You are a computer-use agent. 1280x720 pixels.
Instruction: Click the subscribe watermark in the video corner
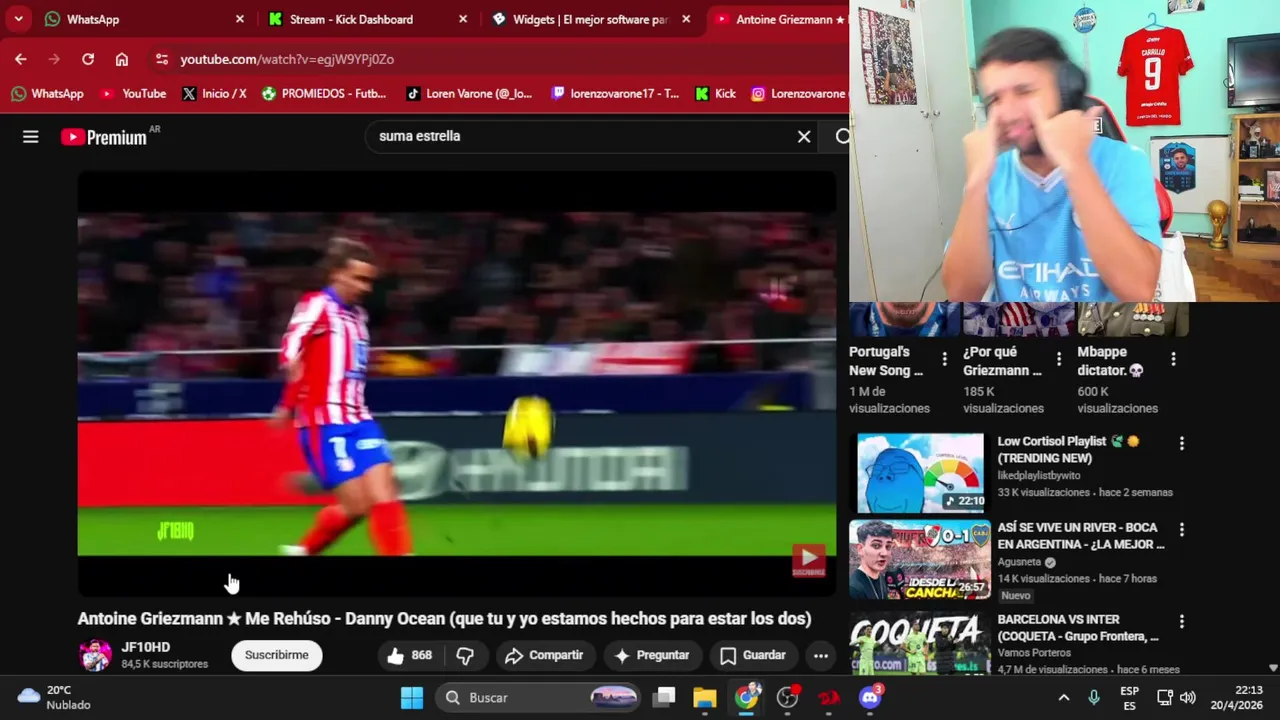pyautogui.click(x=809, y=560)
